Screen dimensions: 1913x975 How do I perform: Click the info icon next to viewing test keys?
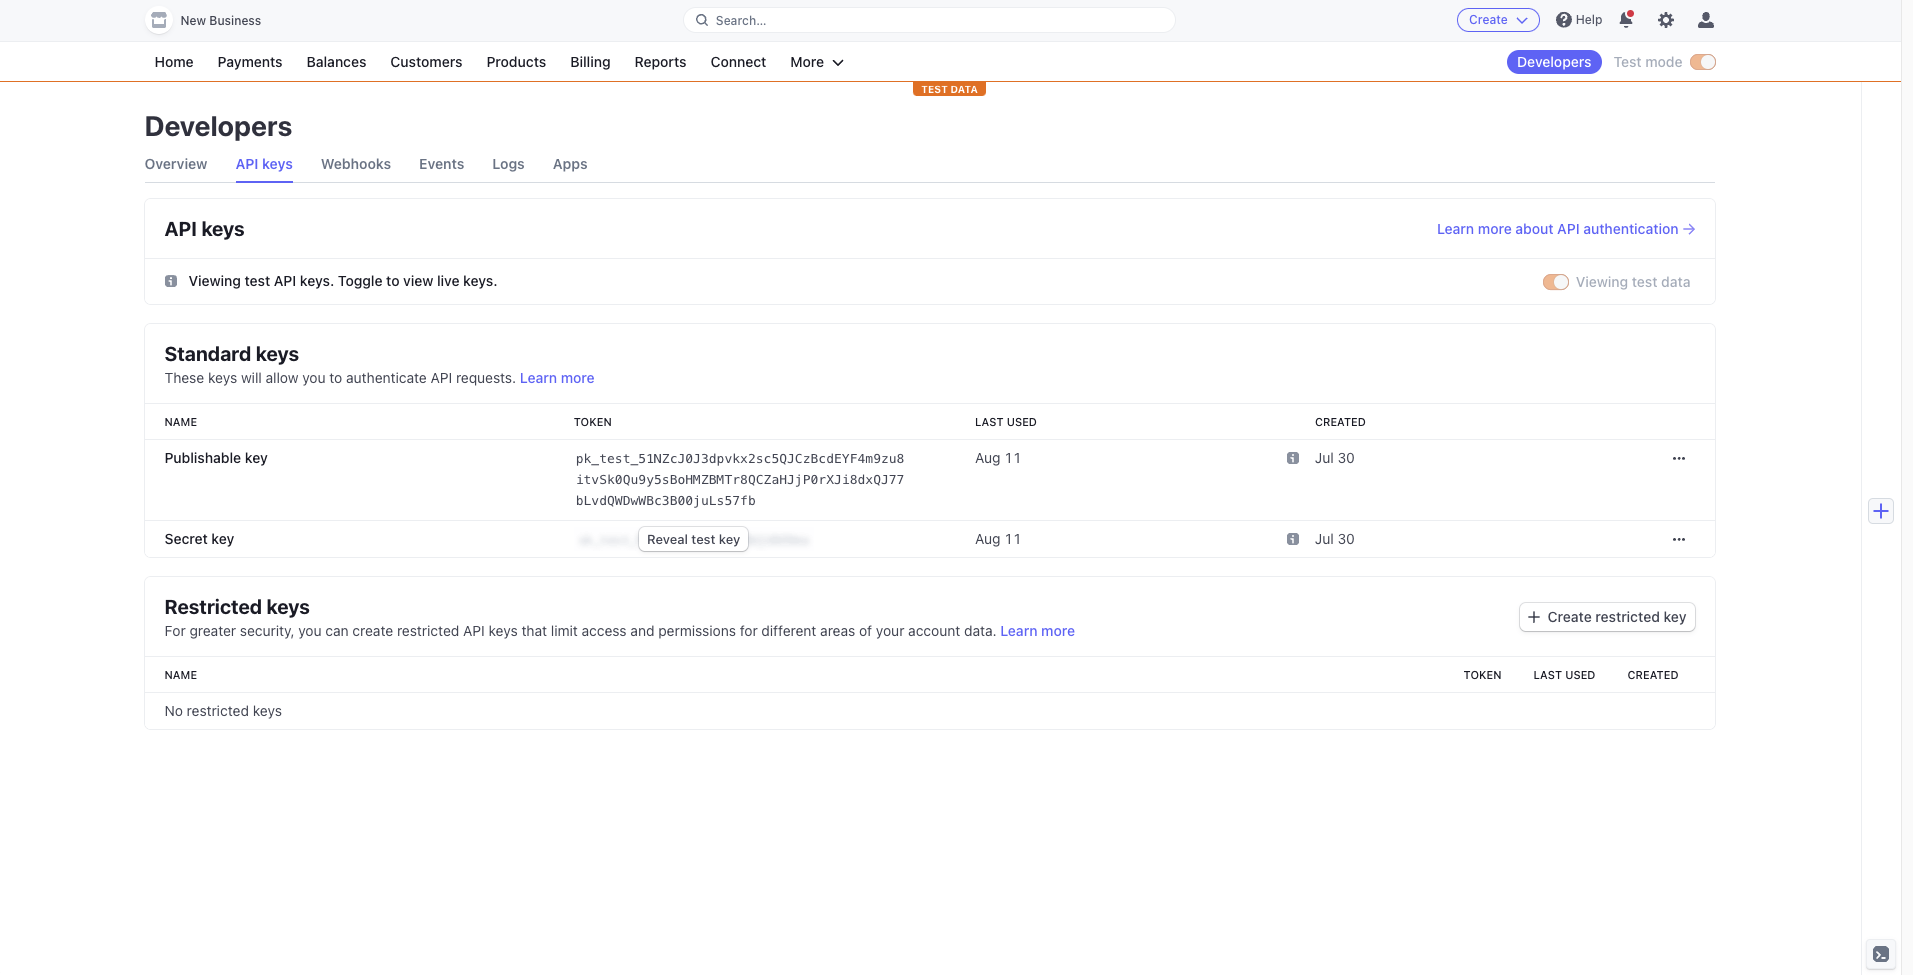(170, 281)
